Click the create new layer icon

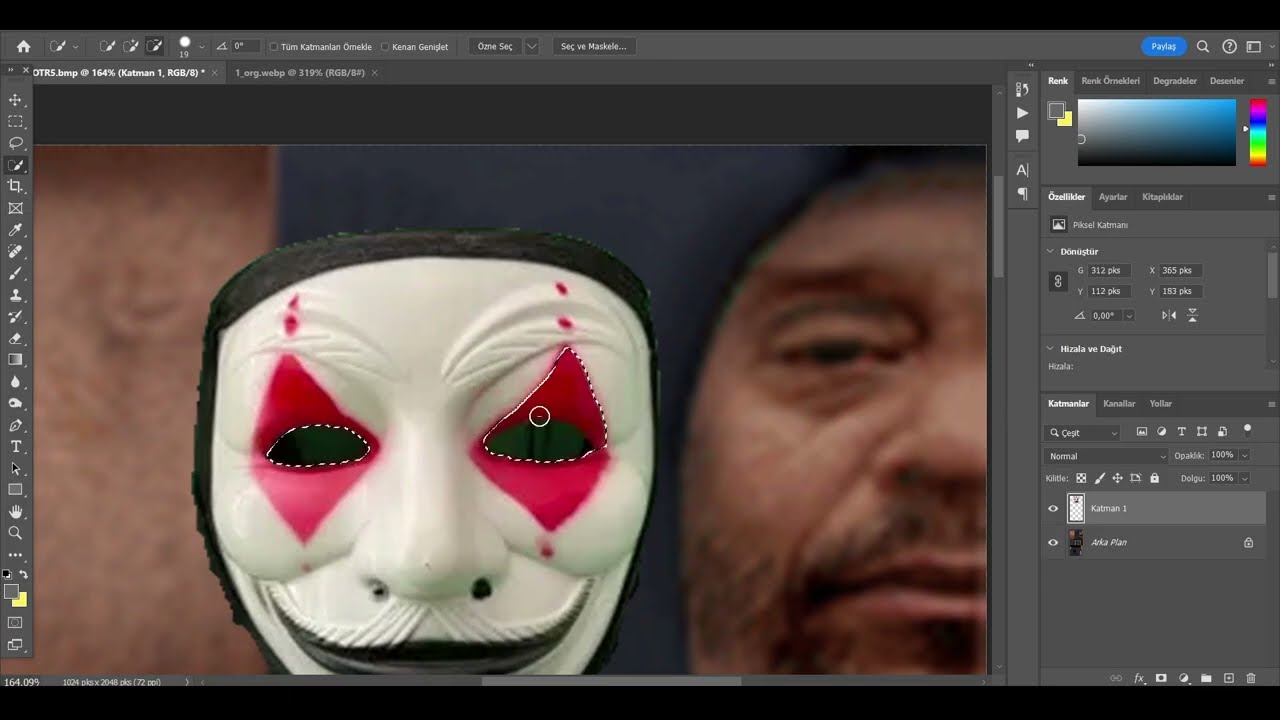point(1229,678)
